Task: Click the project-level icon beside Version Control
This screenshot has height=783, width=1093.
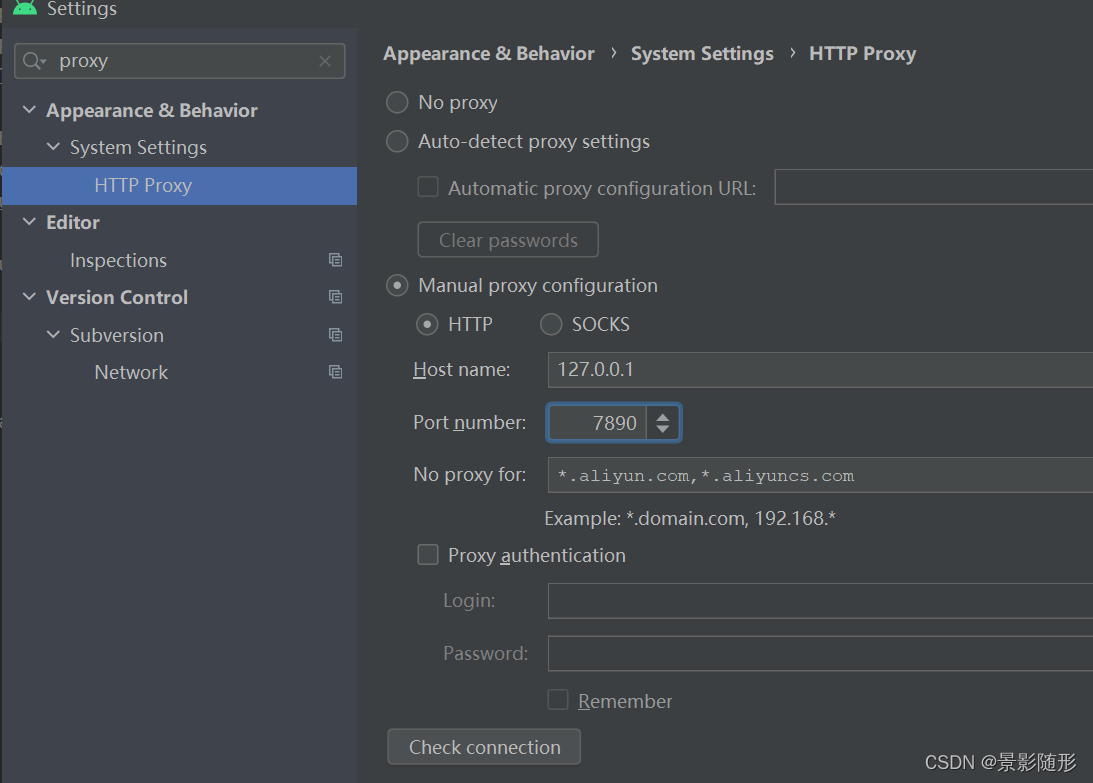Action: [x=335, y=297]
